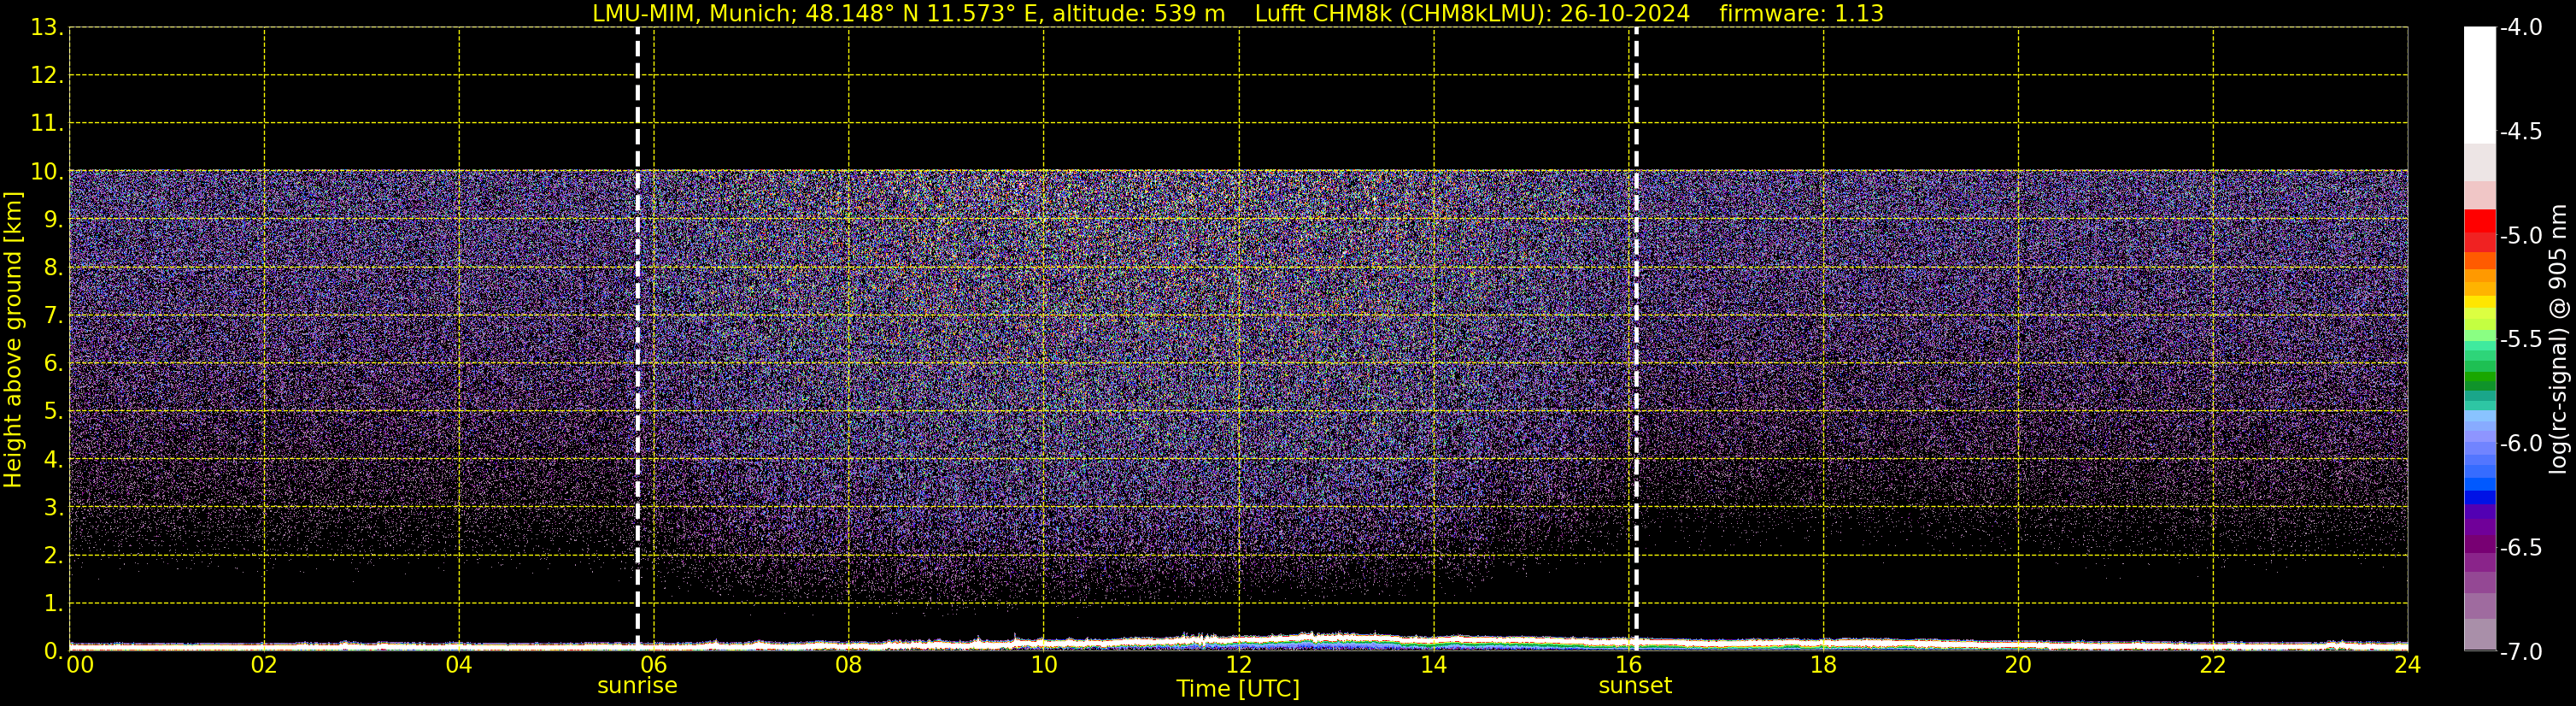
Task: Click the log(rc-signal) @ 905 nm colorbar label
Action: tap(2558, 340)
